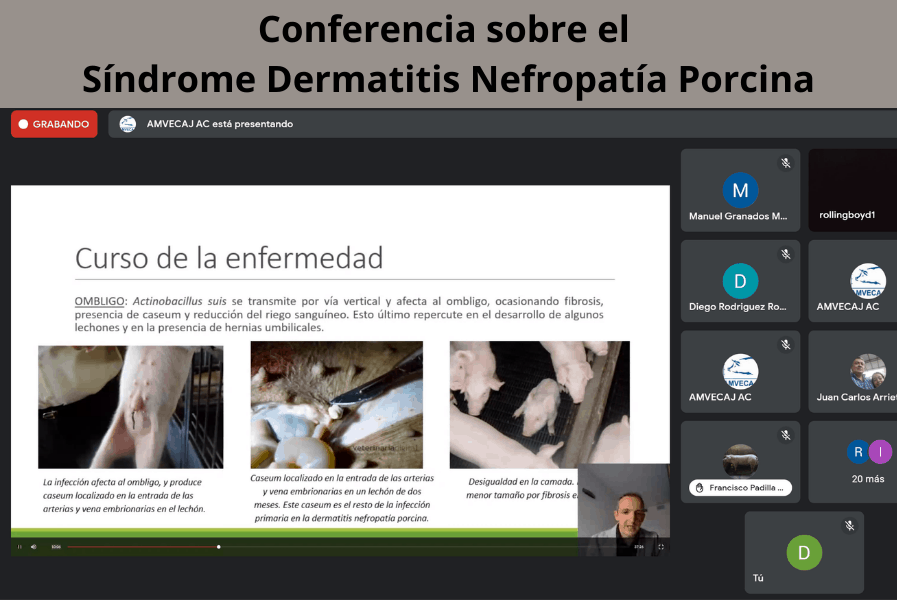Click the 'Juan Carlos Arrie' participant name
The width and height of the screenshot is (897, 600).
click(x=856, y=397)
